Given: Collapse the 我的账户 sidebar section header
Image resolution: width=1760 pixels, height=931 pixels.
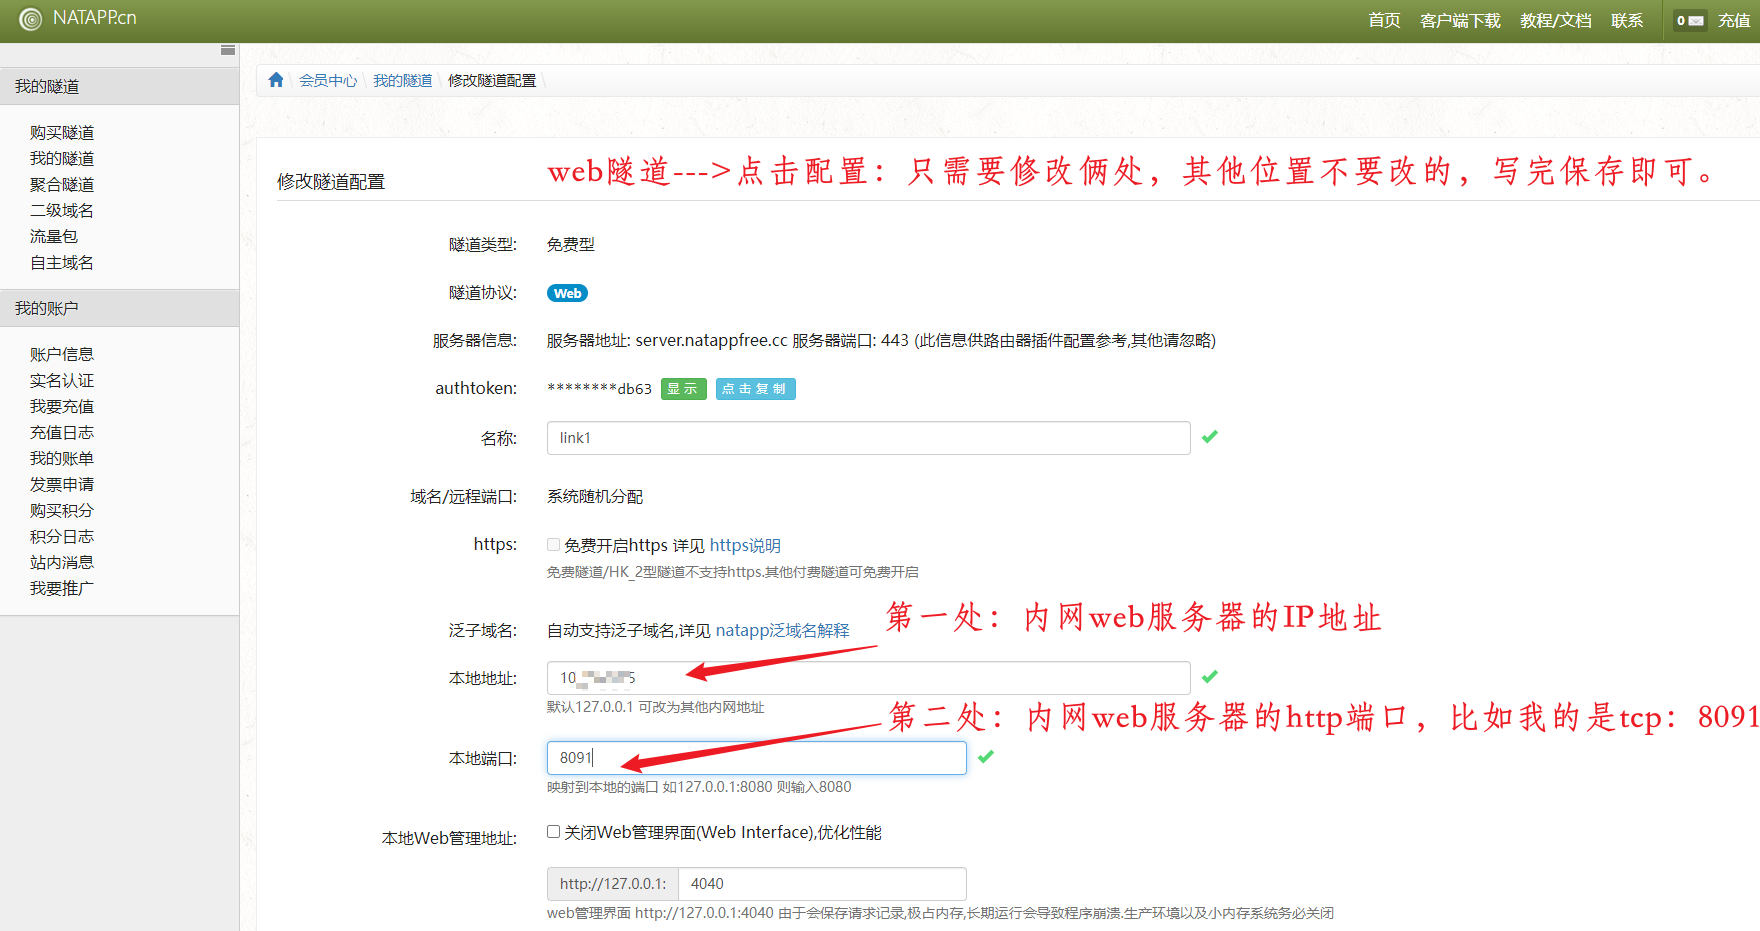Looking at the screenshot, I should [x=119, y=308].
